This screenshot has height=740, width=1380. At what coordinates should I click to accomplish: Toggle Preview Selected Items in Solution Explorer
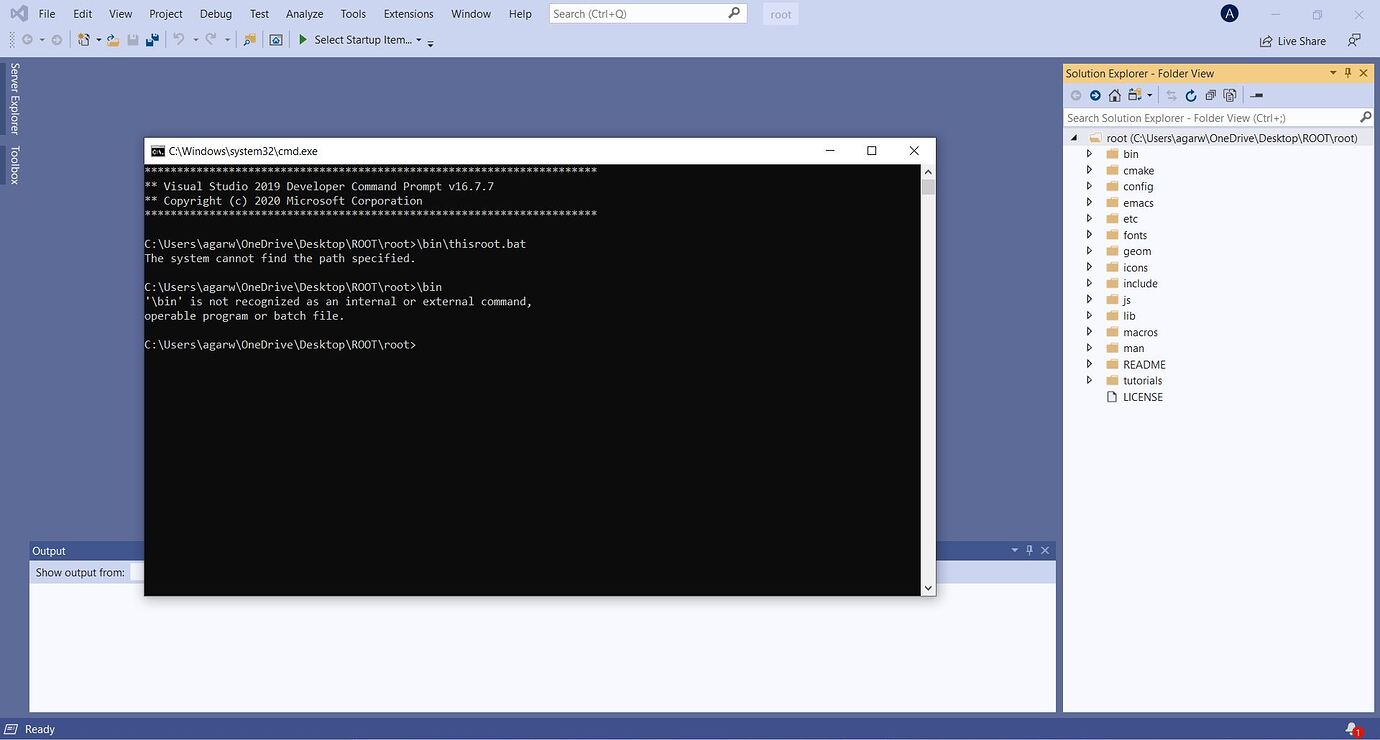[1229, 95]
